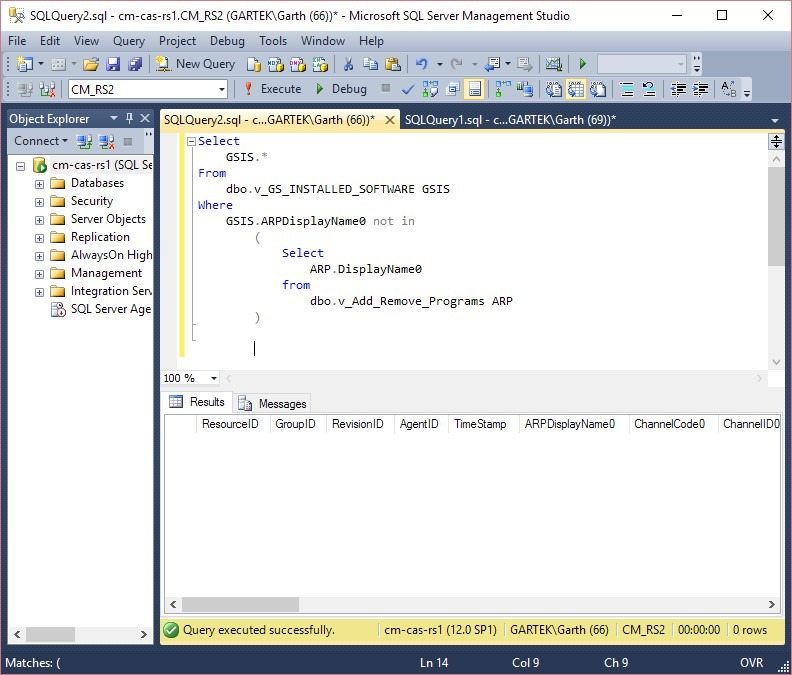Image resolution: width=792 pixels, height=675 pixels.
Task: Close the Object Explorer panel
Action: pyautogui.click(x=145, y=118)
